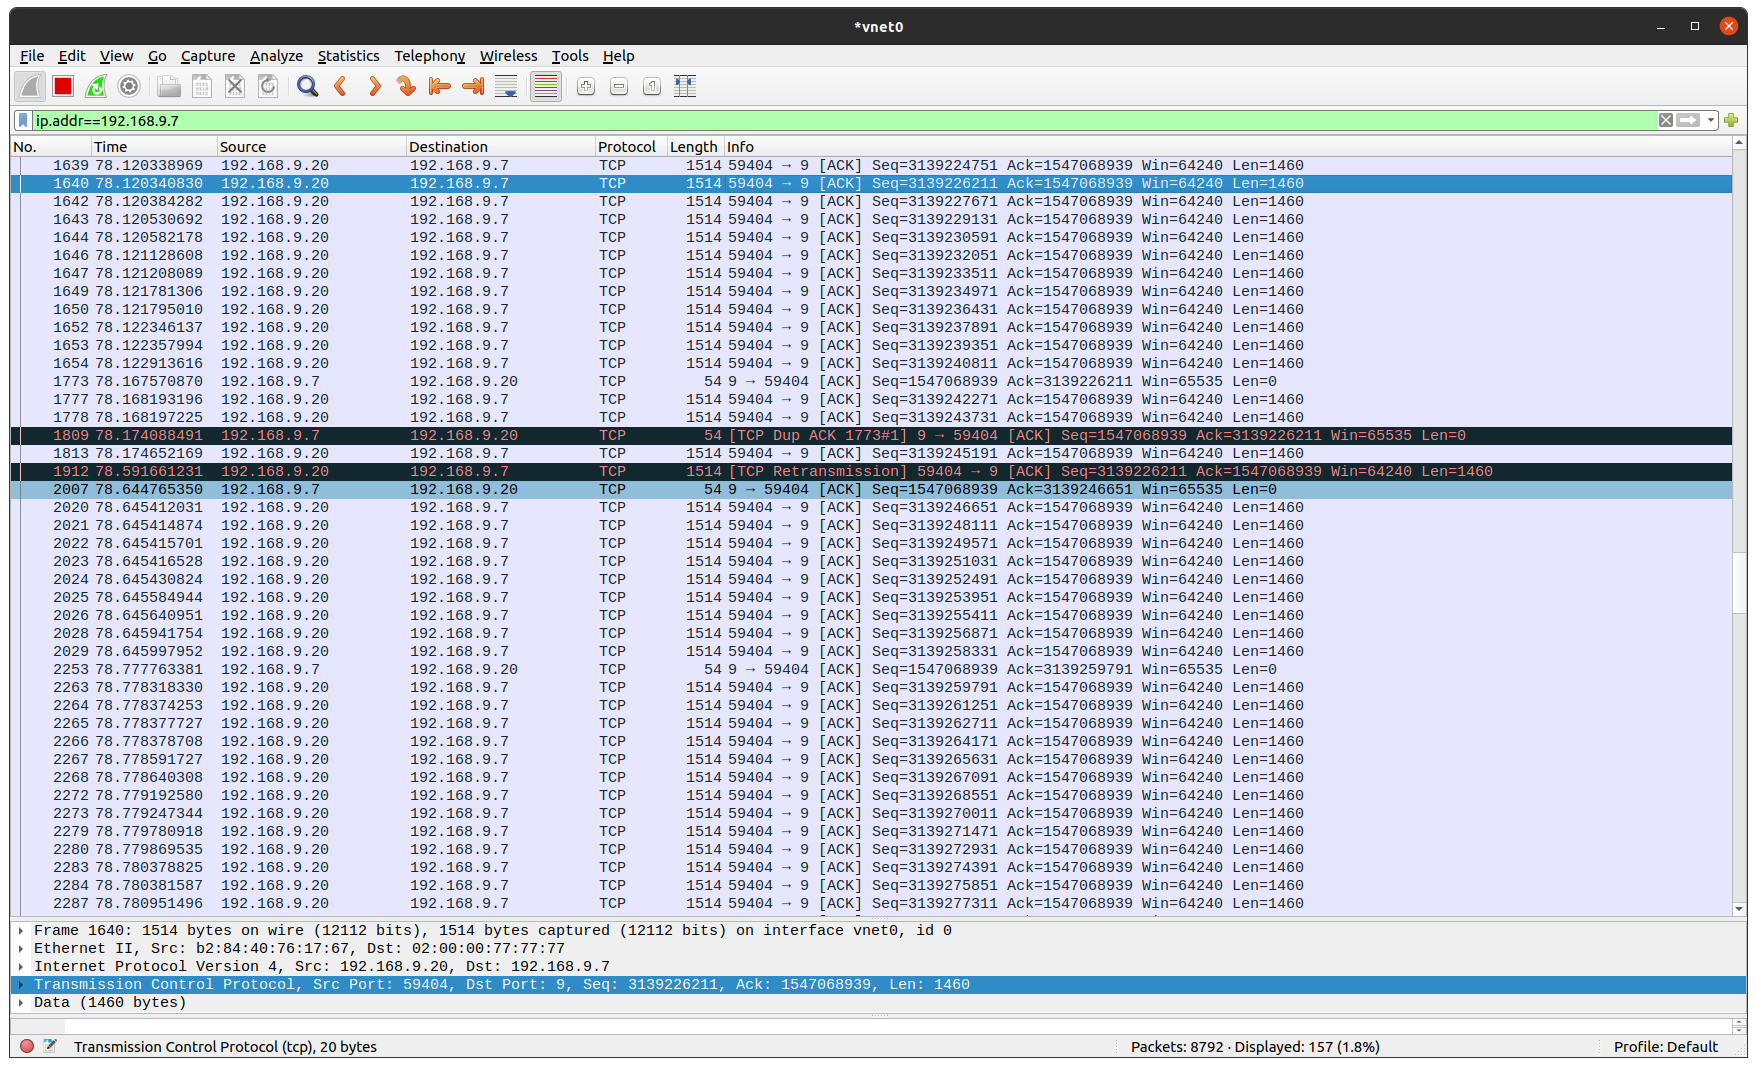Jump to the last packet in the list
1757x1067 pixels.
pos(472,87)
